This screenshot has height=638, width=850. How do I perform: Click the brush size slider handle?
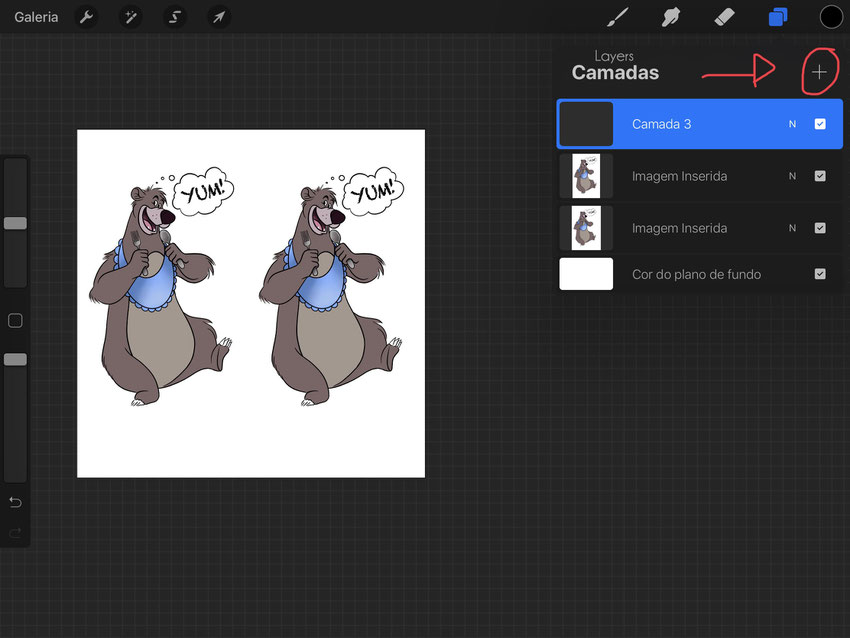point(15,223)
